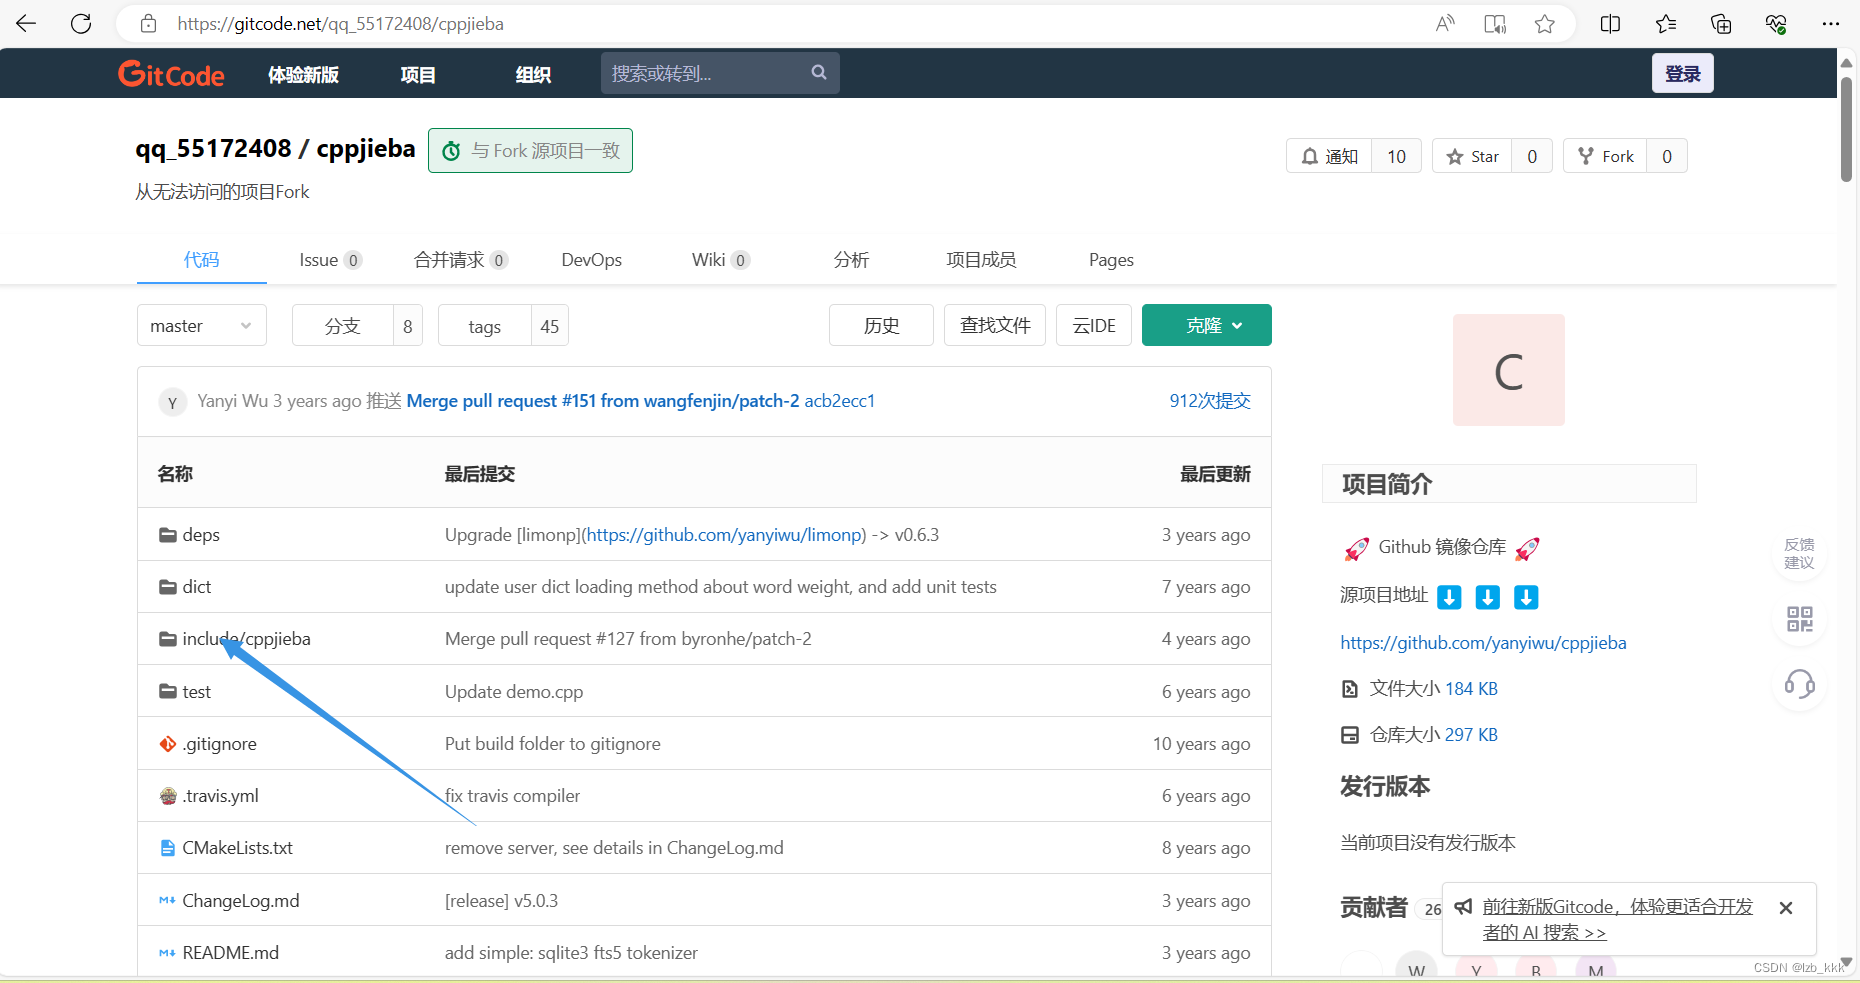Close the new GitCode promotion popup
1860x983 pixels.
1786,908
